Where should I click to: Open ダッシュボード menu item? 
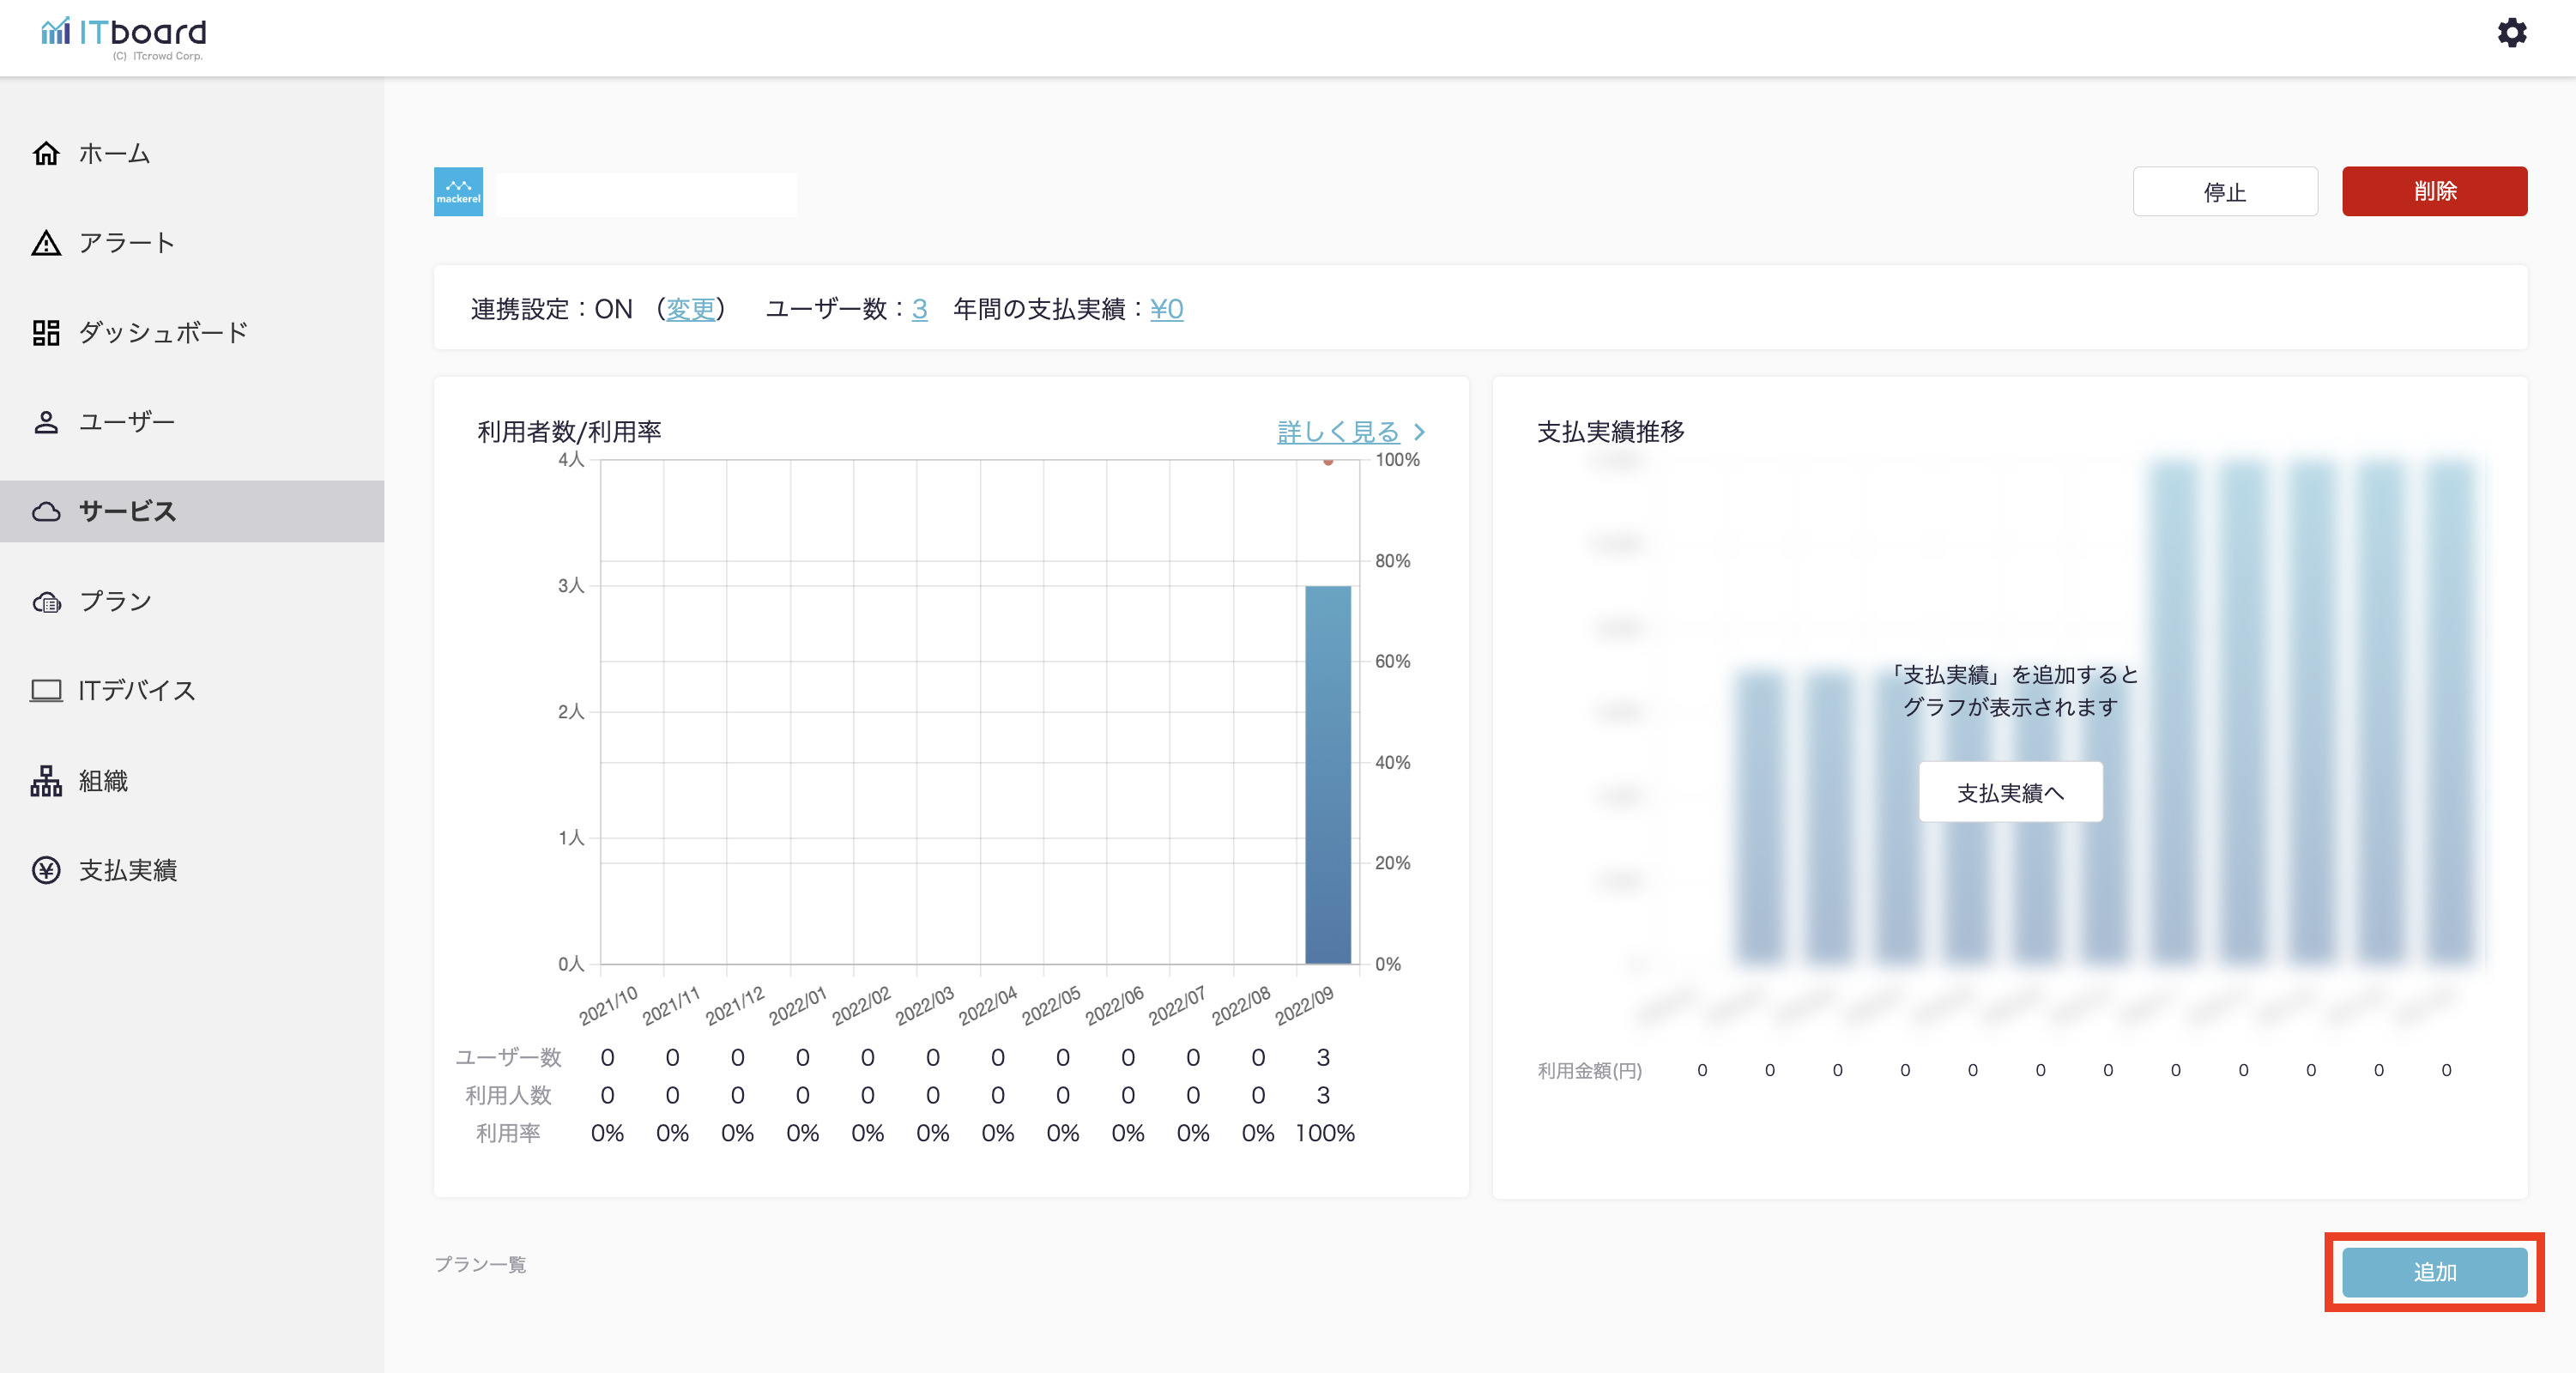tap(163, 332)
